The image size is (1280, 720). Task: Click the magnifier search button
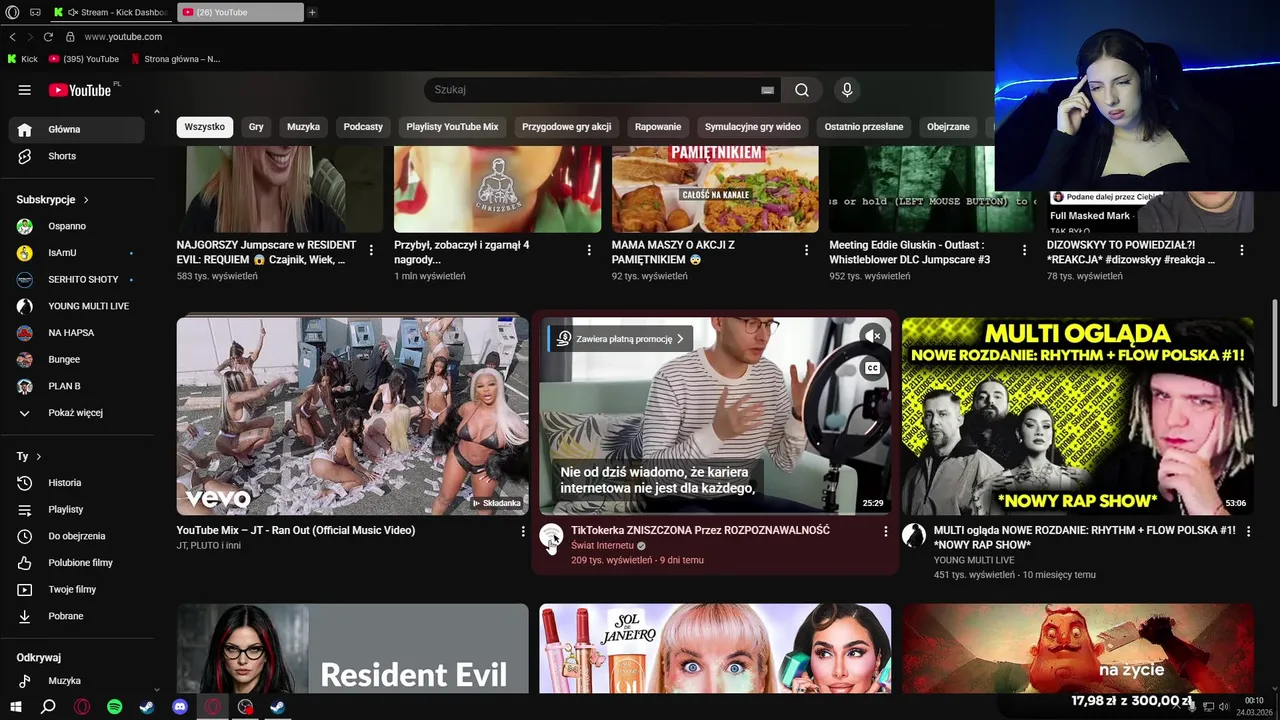click(x=802, y=90)
